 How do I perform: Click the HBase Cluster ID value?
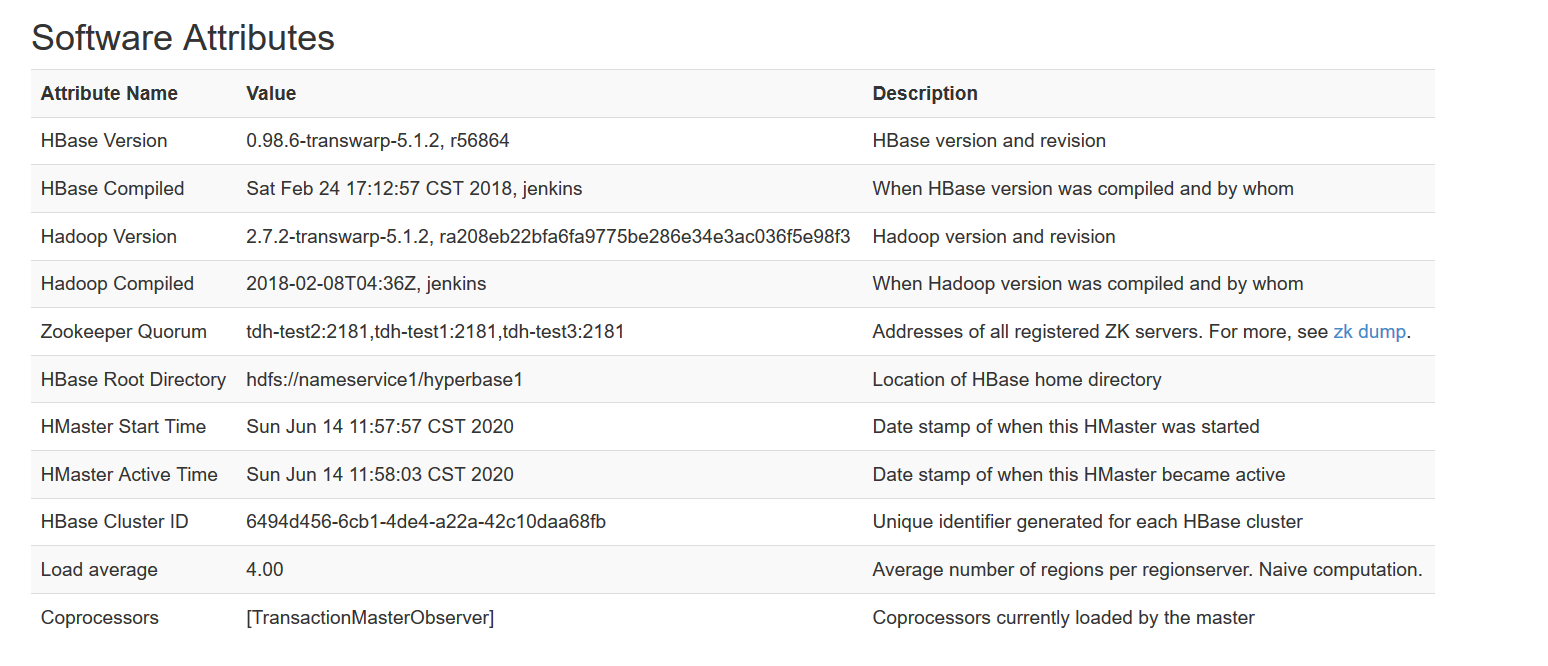[425, 522]
